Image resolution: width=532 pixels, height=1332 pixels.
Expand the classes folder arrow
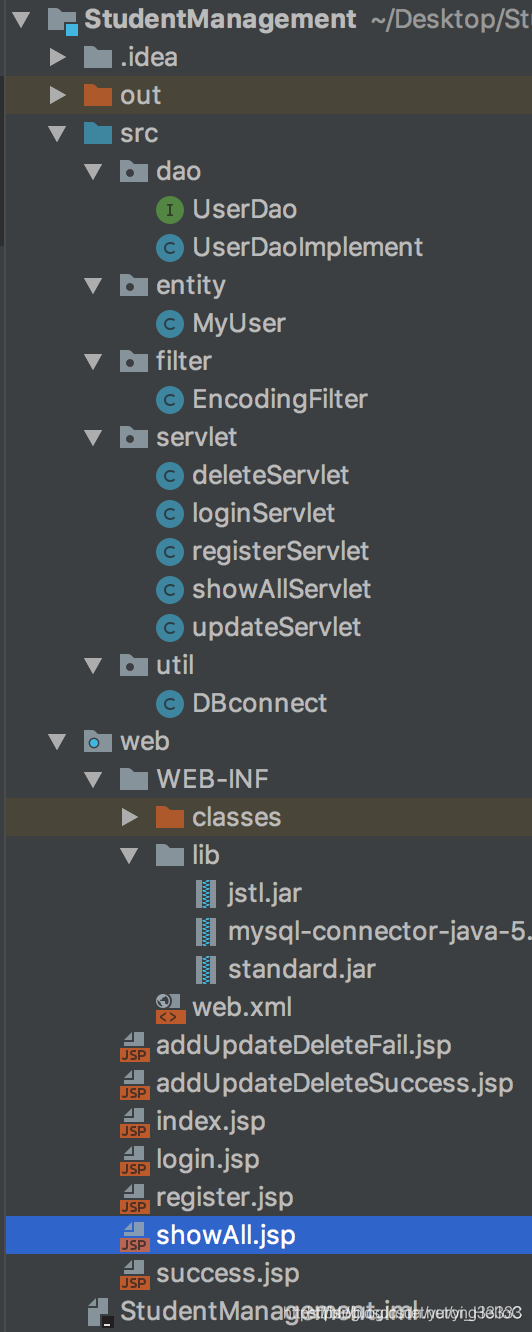point(130,817)
